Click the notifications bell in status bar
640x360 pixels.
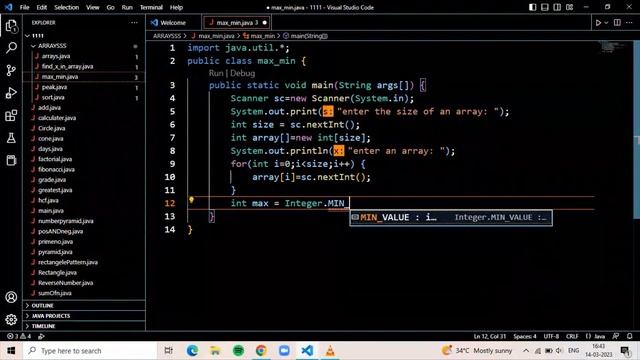point(629,336)
